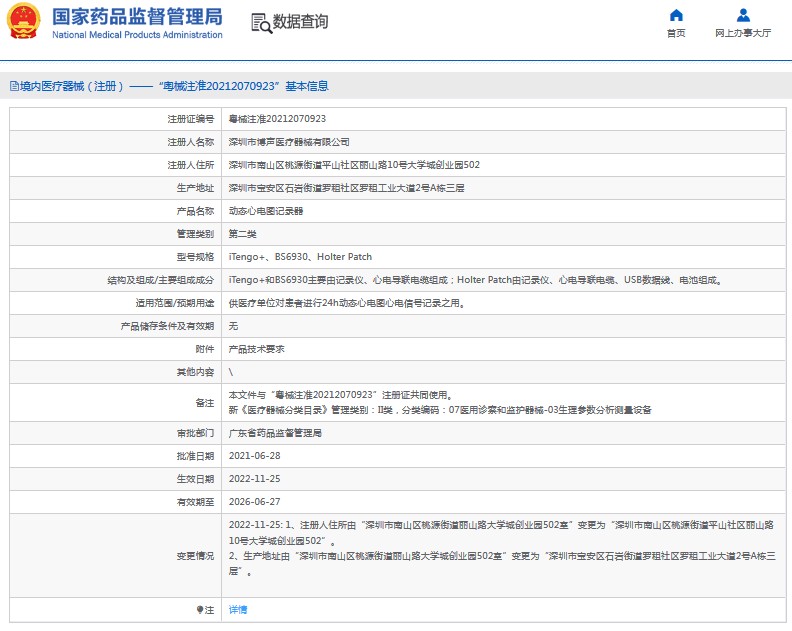The height and width of the screenshot is (631, 792).
Task: Select effective date 2022-11-25
Action: click(x=255, y=479)
